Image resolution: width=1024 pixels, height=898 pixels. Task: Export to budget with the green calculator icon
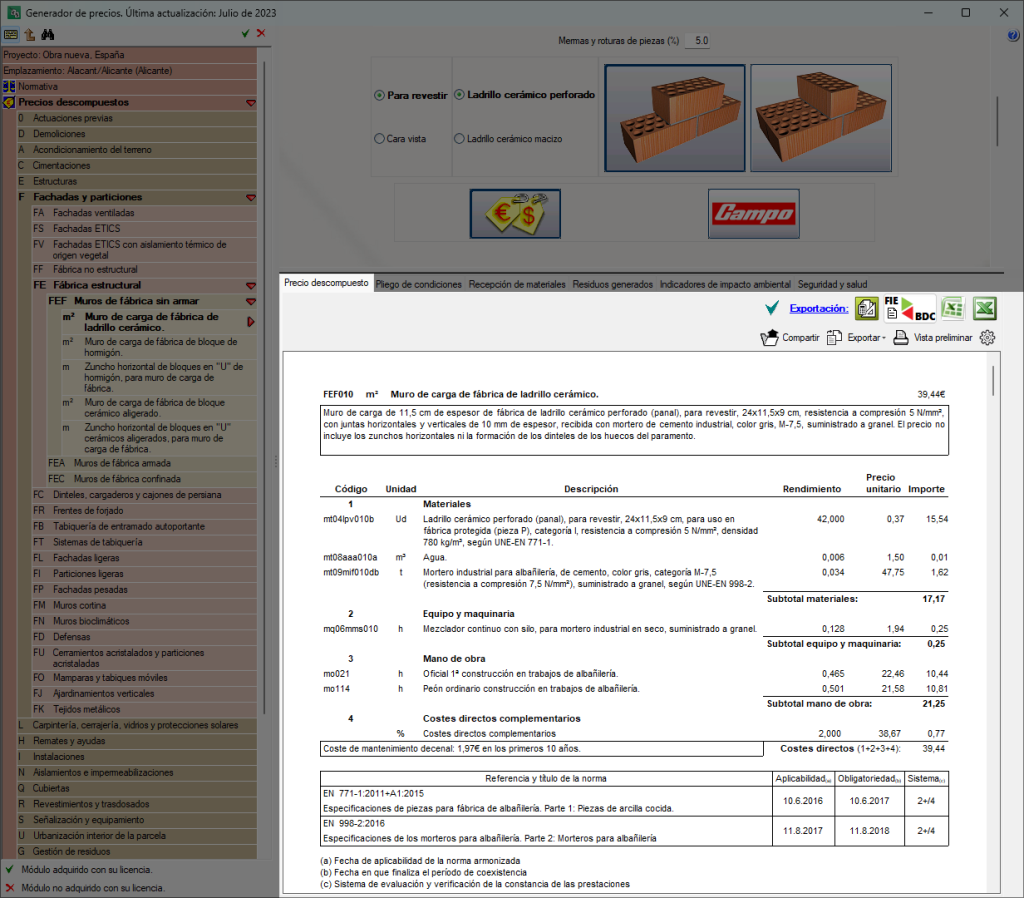[x=867, y=308]
